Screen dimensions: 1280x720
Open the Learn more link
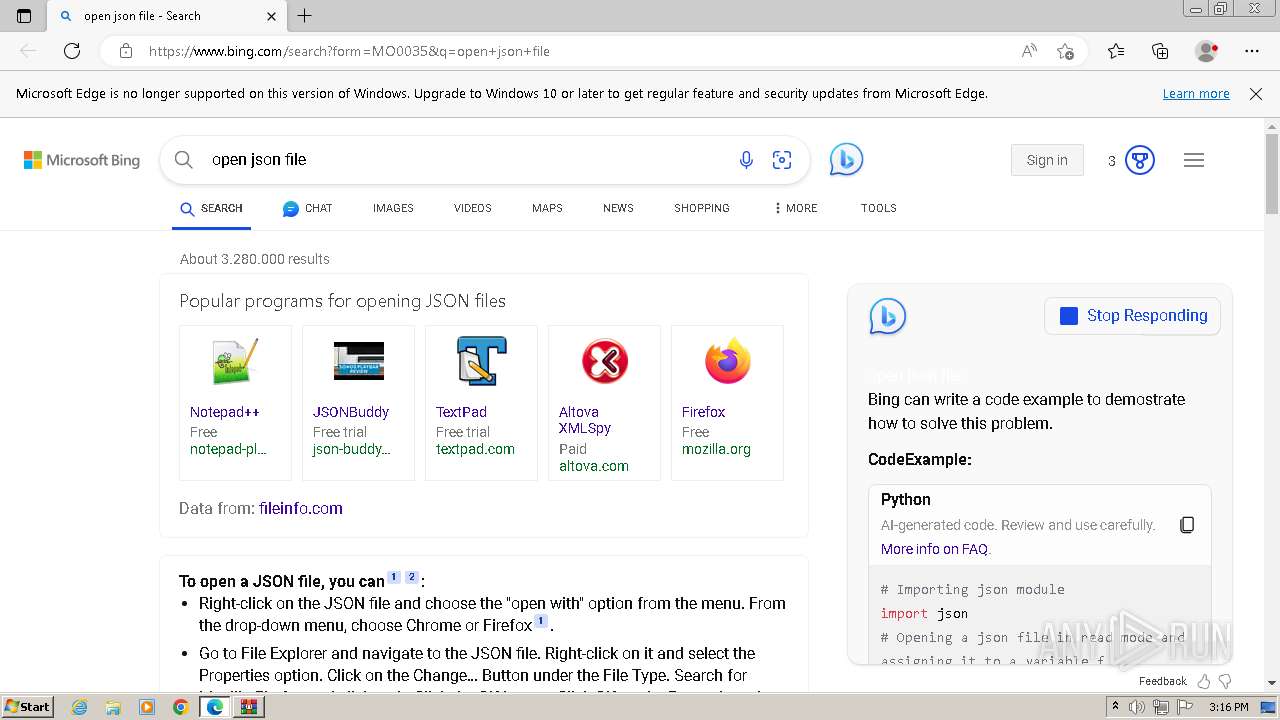pos(1196,94)
